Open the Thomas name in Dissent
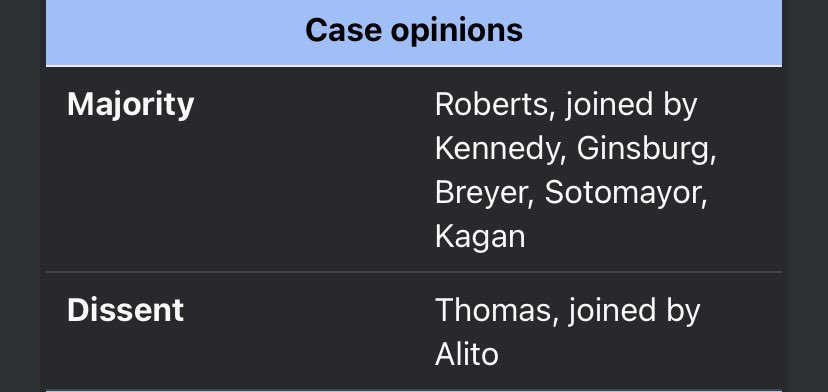Screen dimensions: 828x392 click(493, 310)
